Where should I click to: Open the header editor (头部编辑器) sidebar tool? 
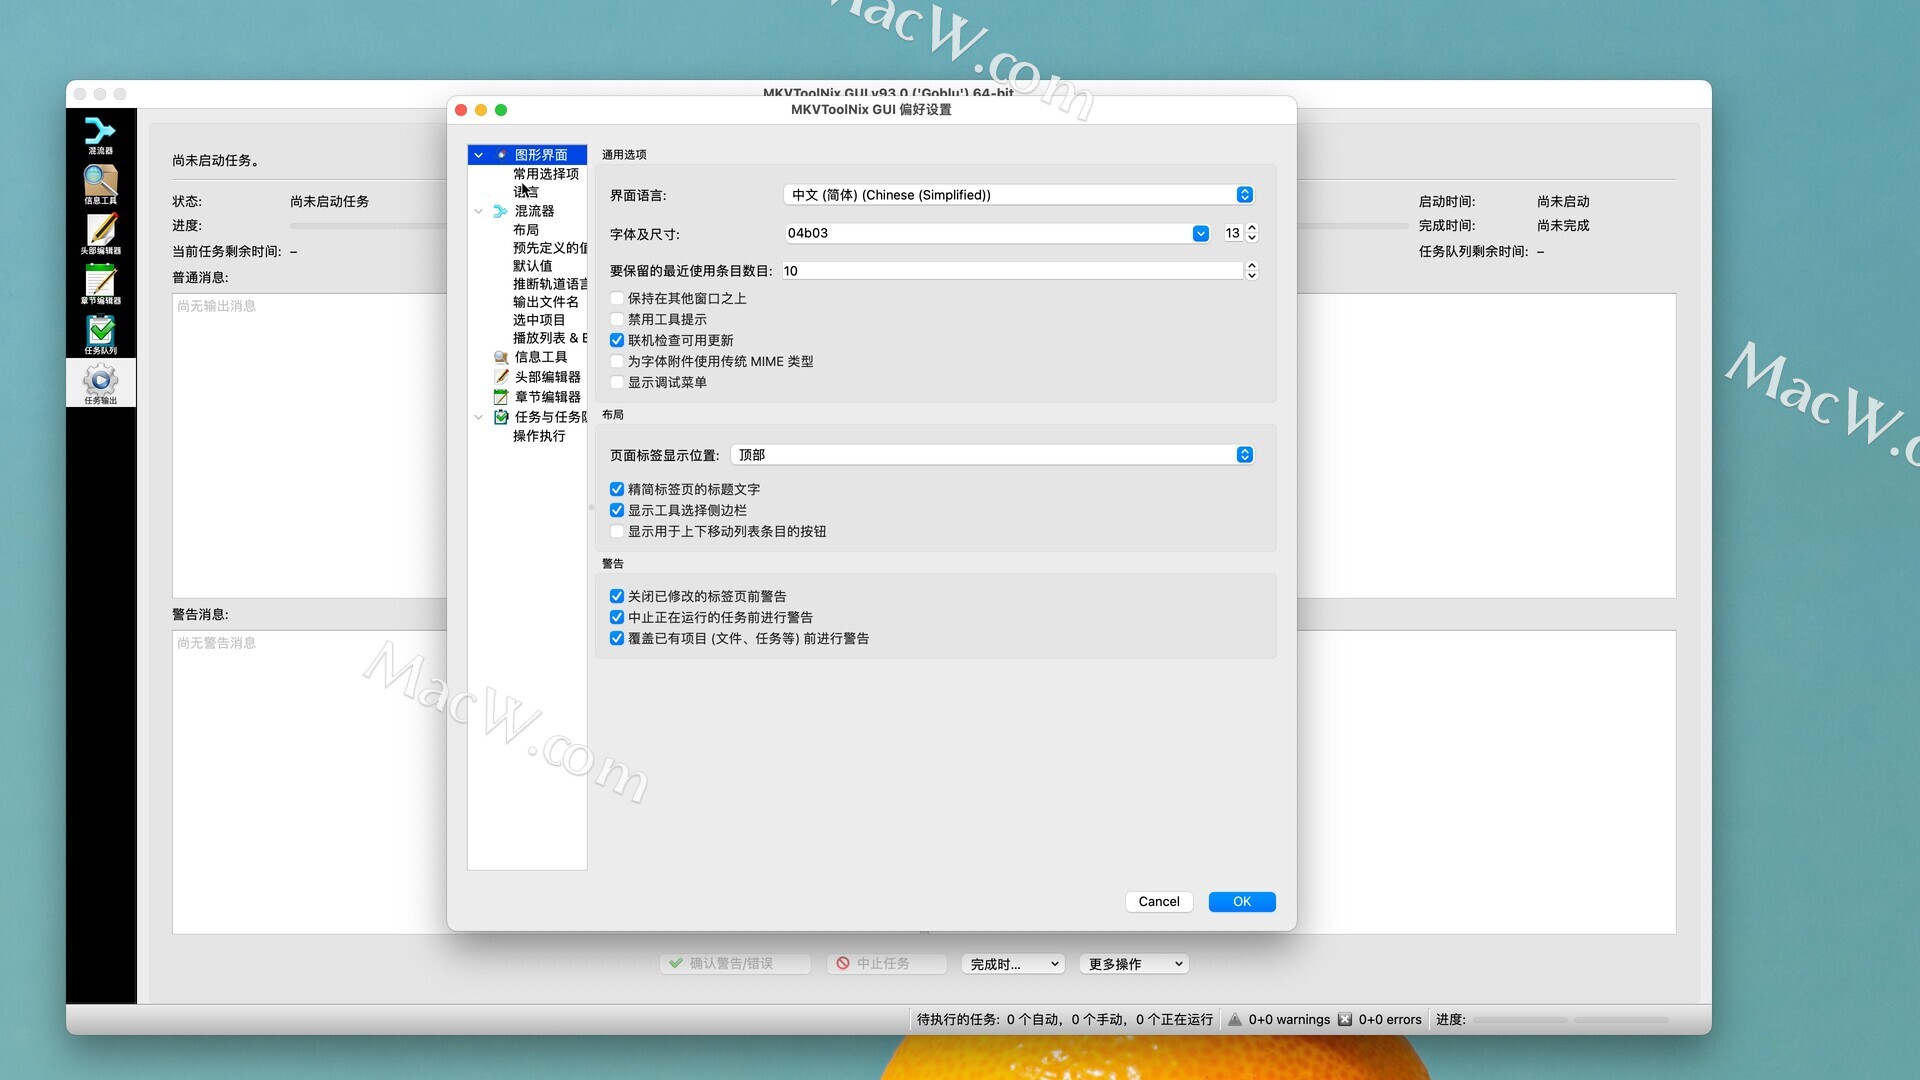tap(100, 234)
